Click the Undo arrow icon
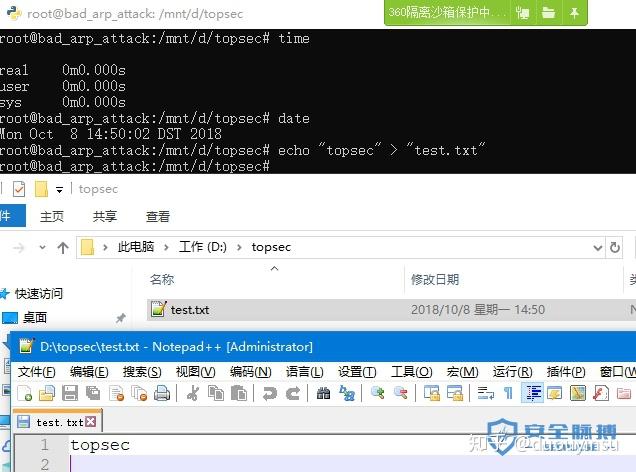The height and width of the screenshot is (472, 636). point(269,393)
